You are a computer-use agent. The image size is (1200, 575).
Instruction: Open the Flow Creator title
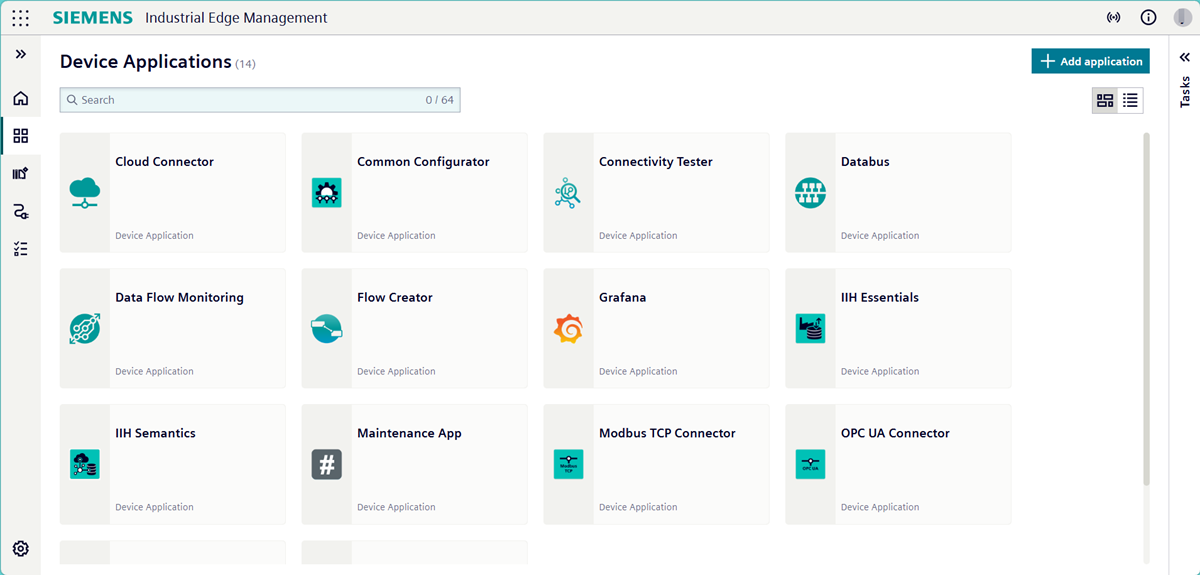(x=395, y=298)
